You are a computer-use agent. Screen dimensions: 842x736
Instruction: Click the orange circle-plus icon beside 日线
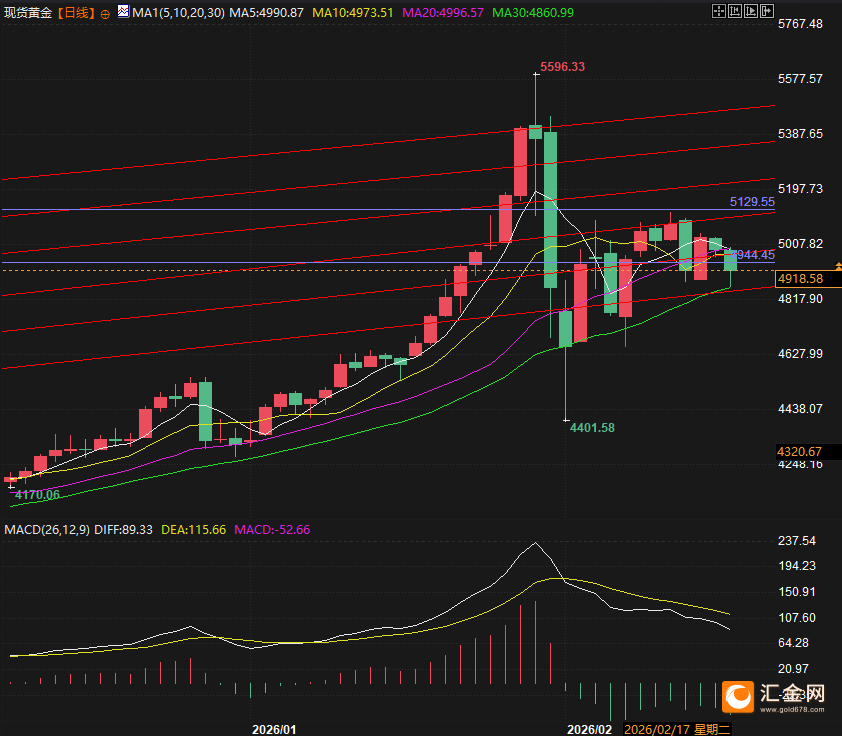coord(105,13)
